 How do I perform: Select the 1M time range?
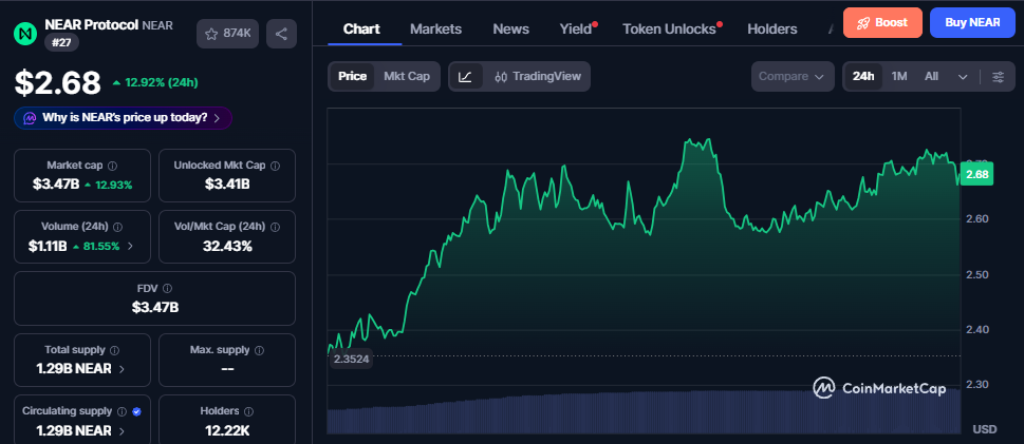[899, 76]
